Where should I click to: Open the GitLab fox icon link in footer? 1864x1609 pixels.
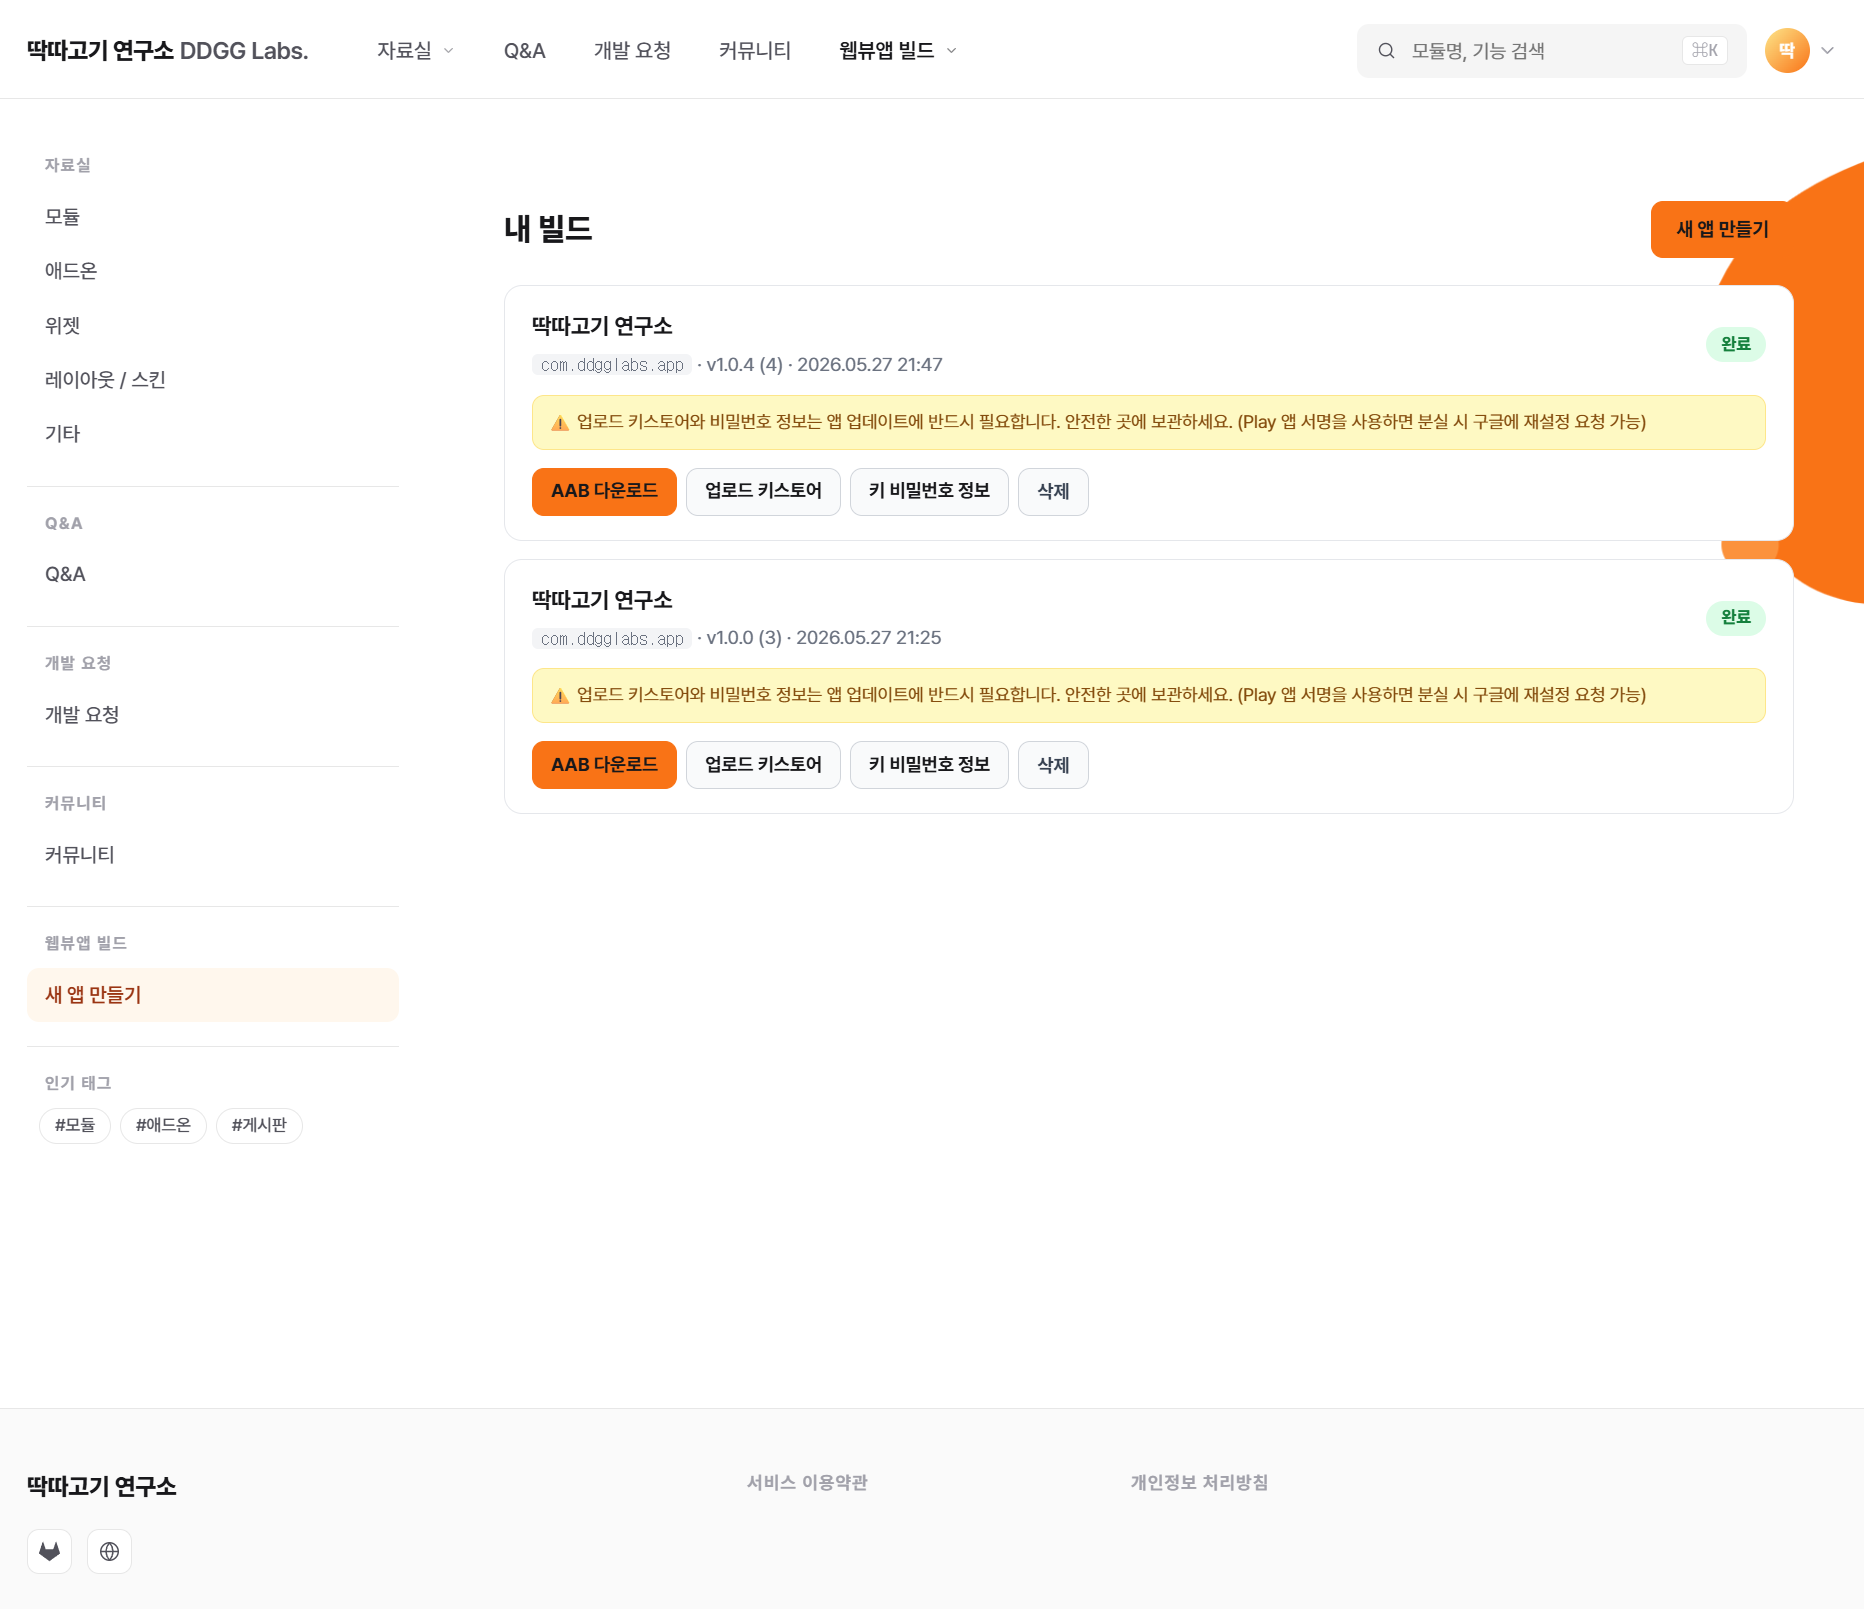(x=49, y=1551)
